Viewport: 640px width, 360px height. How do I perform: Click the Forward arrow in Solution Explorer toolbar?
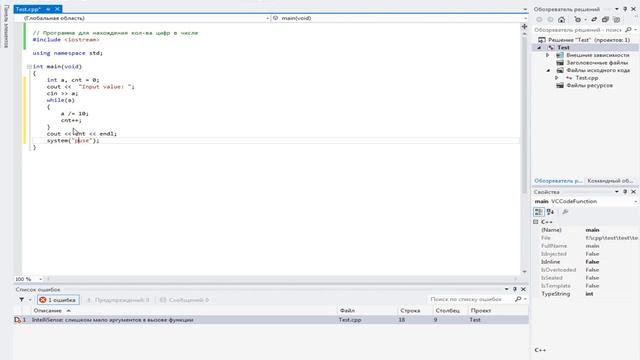click(x=550, y=20)
